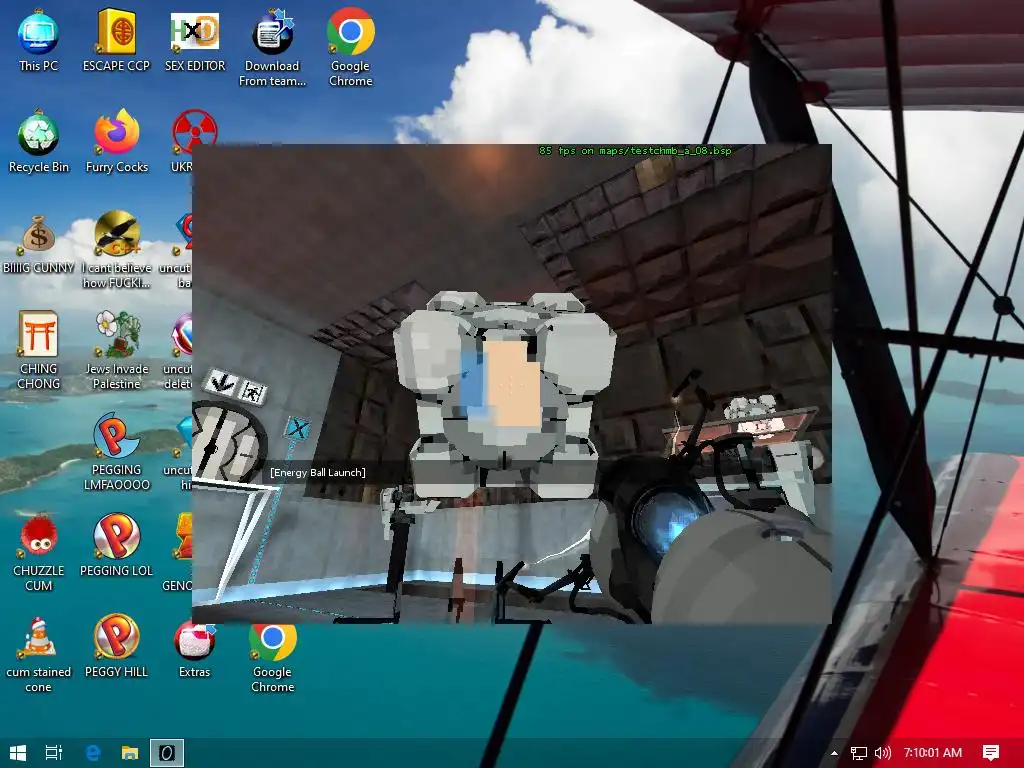Click the companion cube in the game window
1024x768 pixels.
pyautogui.click(x=503, y=392)
